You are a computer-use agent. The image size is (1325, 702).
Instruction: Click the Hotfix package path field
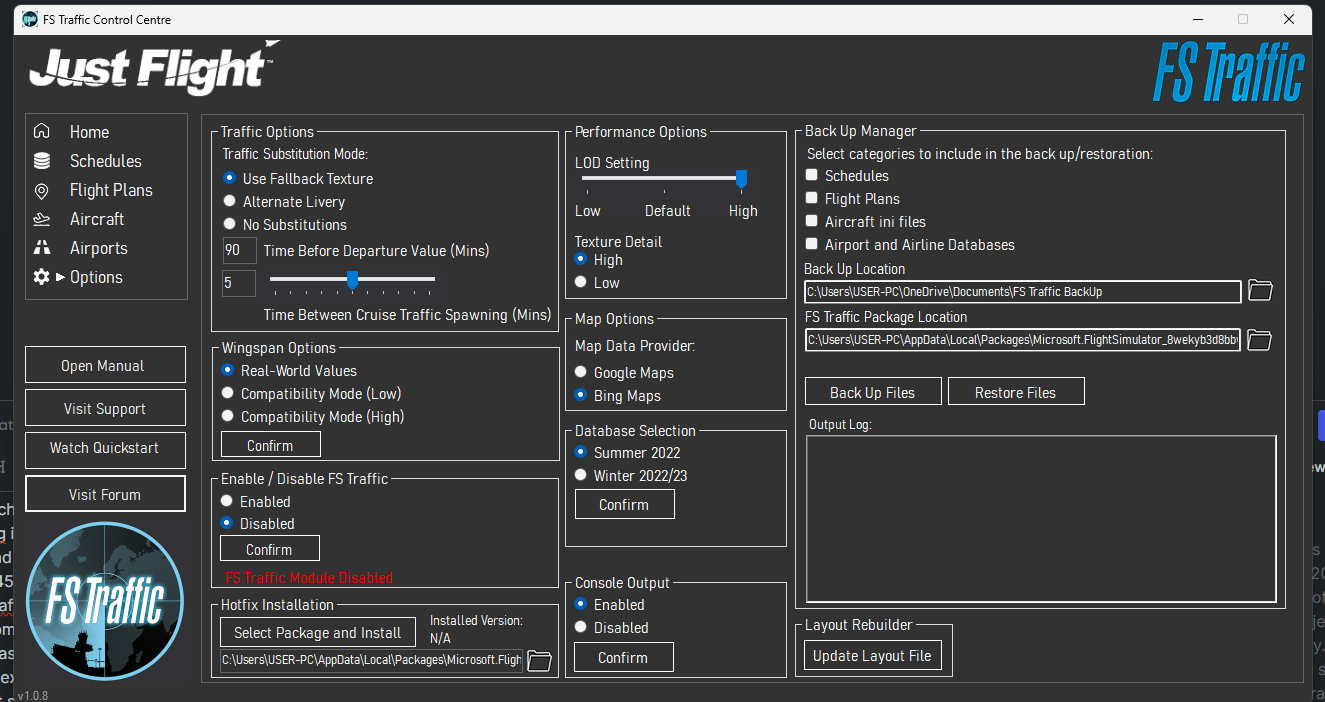(x=372, y=660)
